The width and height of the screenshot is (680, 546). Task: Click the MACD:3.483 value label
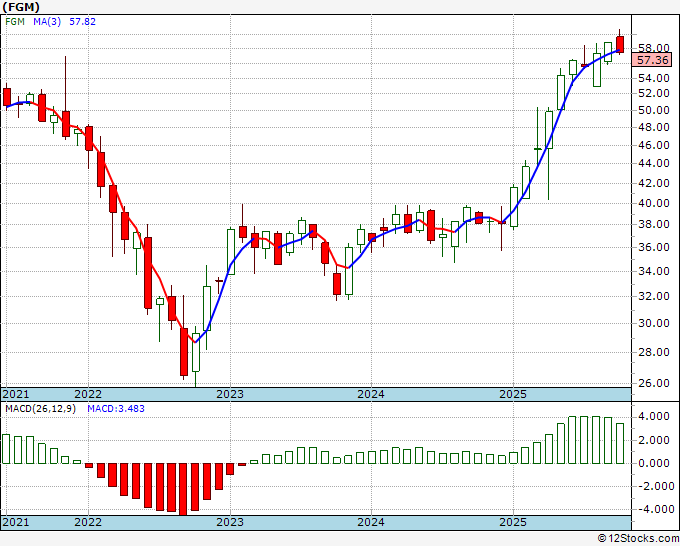tap(116, 409)
